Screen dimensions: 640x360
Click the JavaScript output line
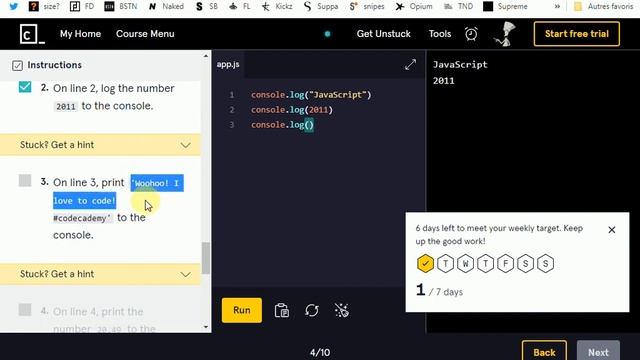pos(460,64)
